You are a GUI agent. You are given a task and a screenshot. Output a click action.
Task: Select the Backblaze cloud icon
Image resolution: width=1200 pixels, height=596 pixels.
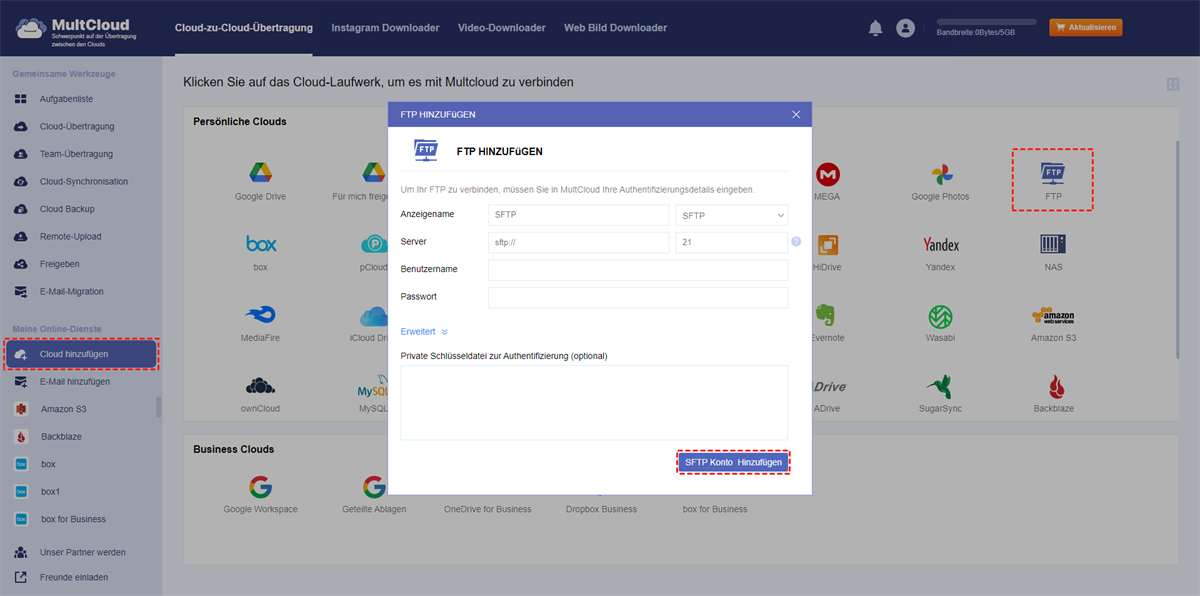(x=1053, y=387)
